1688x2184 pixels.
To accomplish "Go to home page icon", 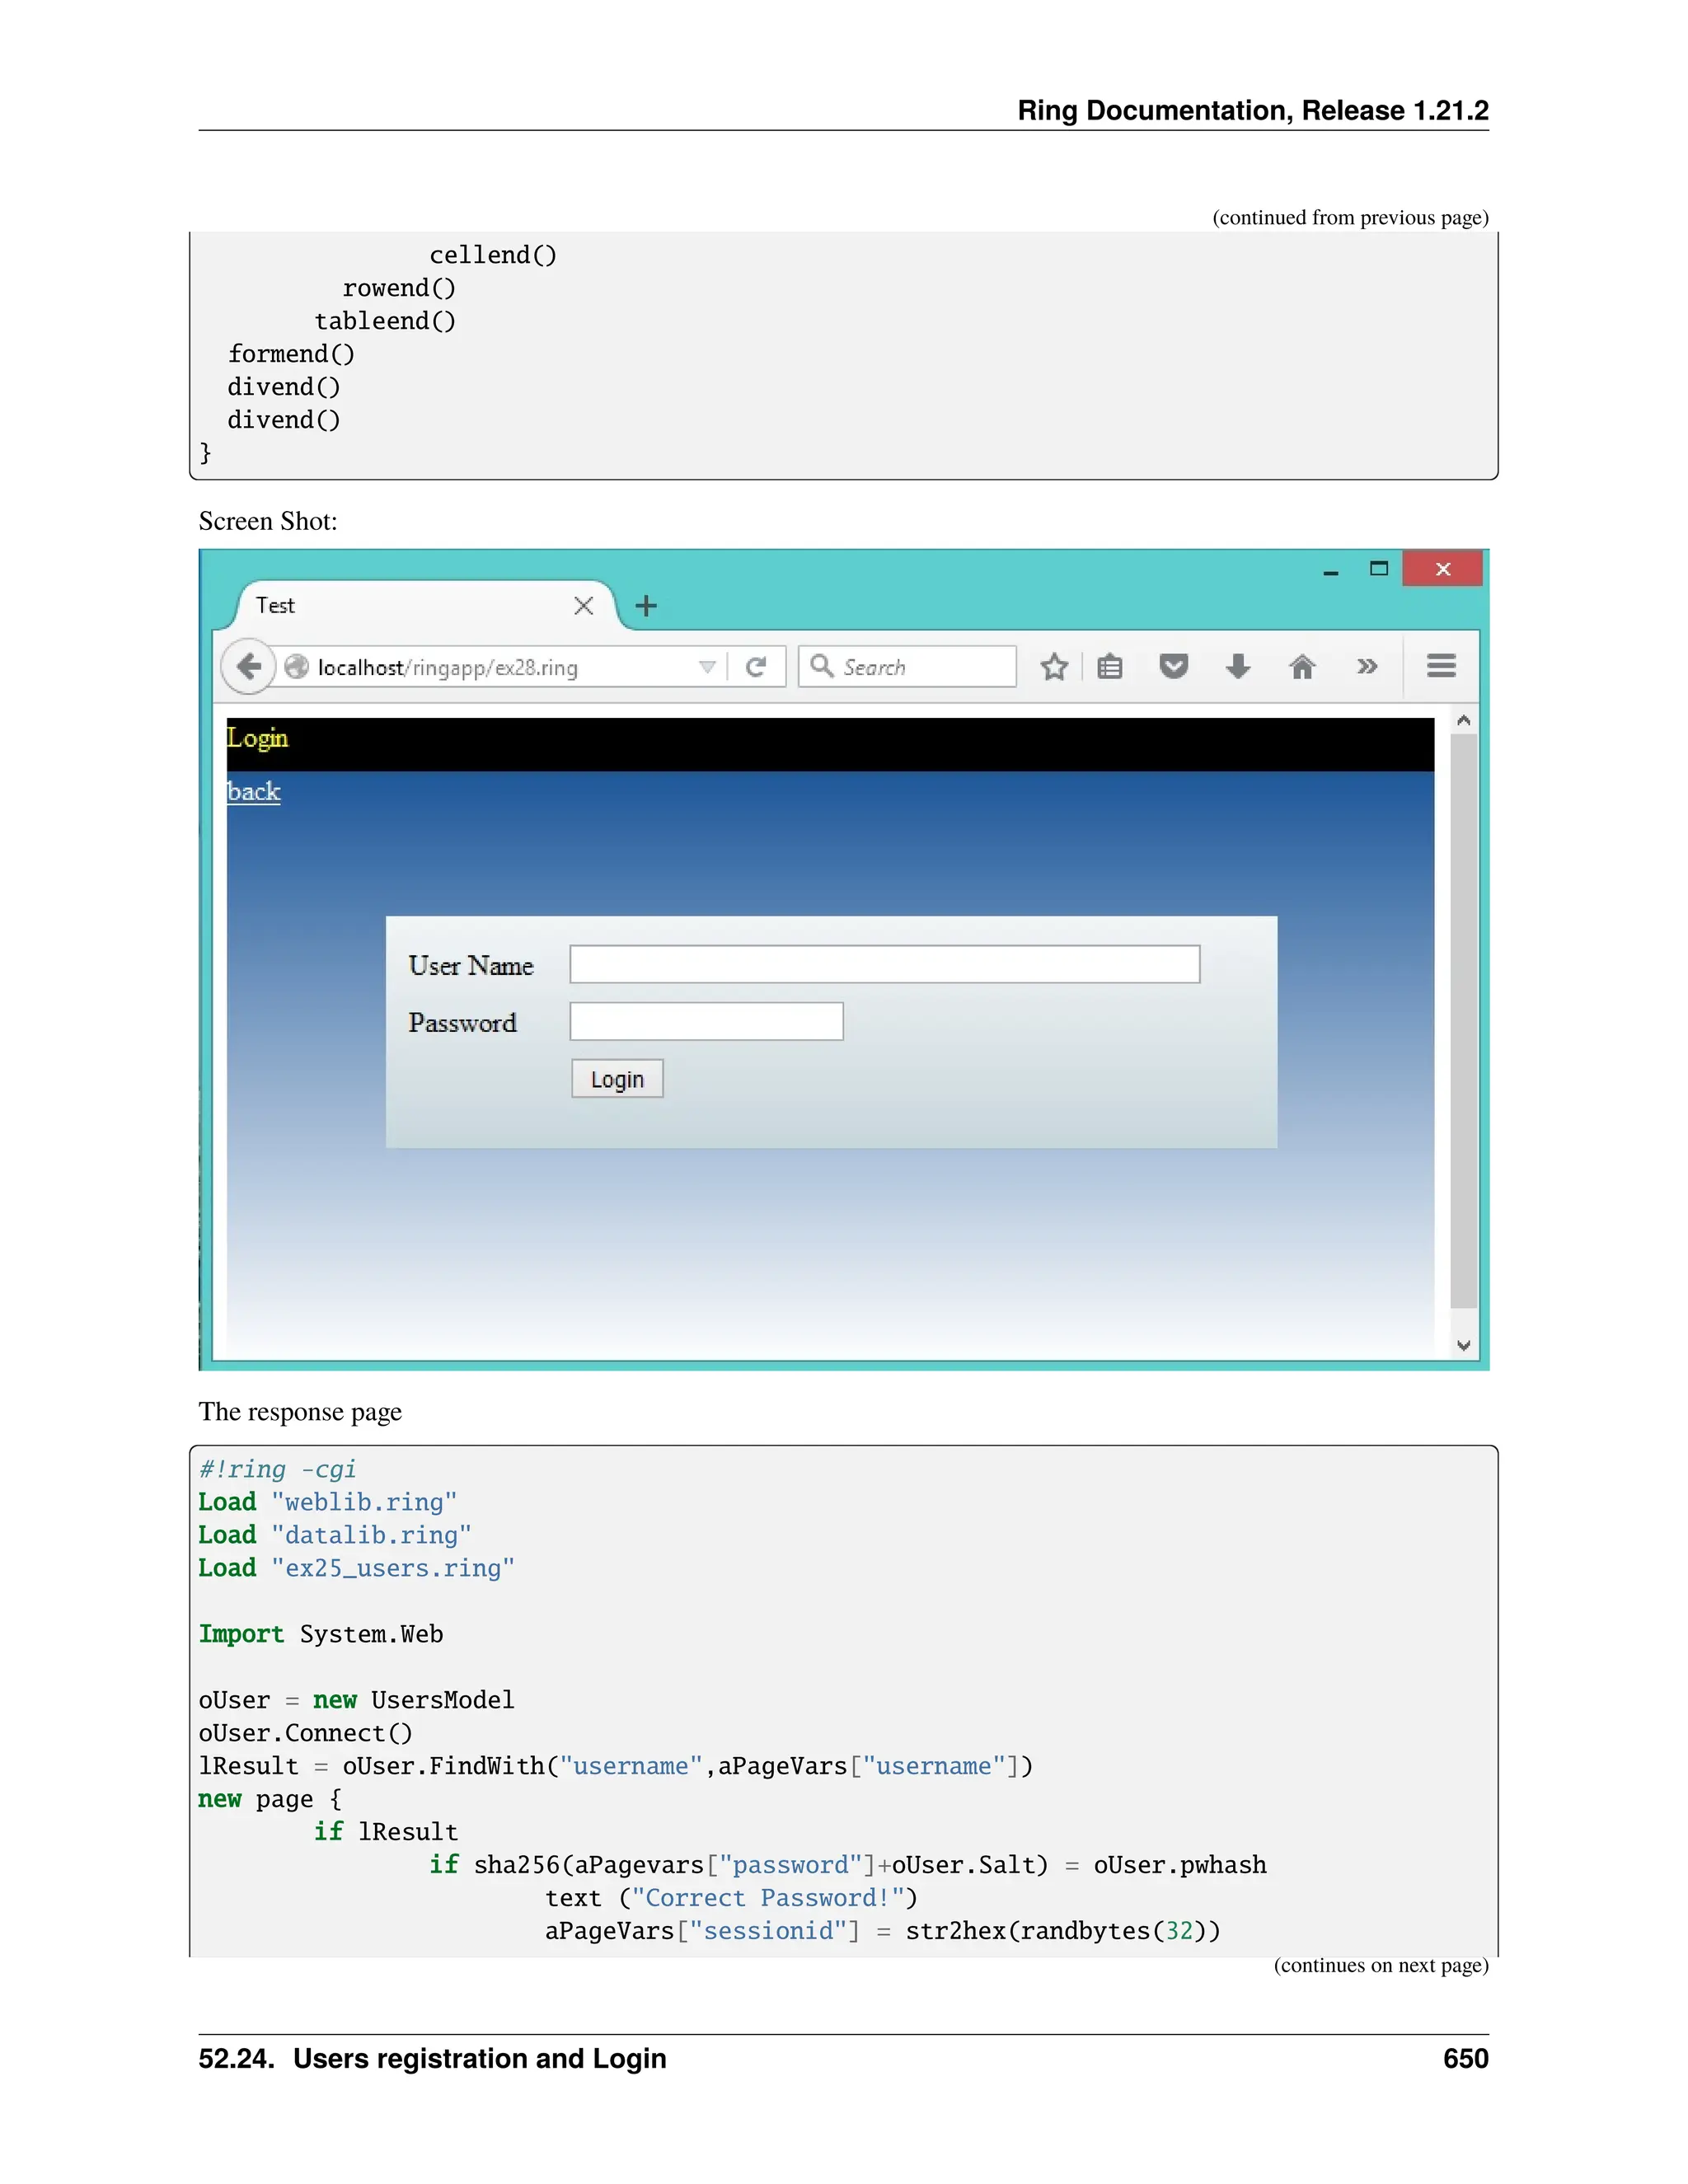I will coord(1301,667).
